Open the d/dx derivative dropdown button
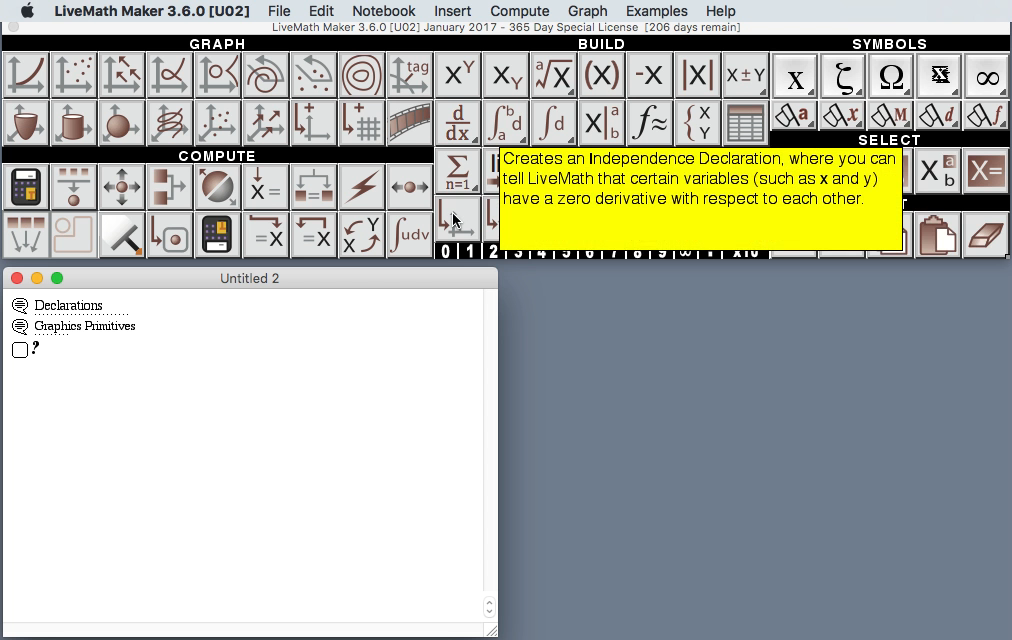1012x640 pixels. (457, 124)
